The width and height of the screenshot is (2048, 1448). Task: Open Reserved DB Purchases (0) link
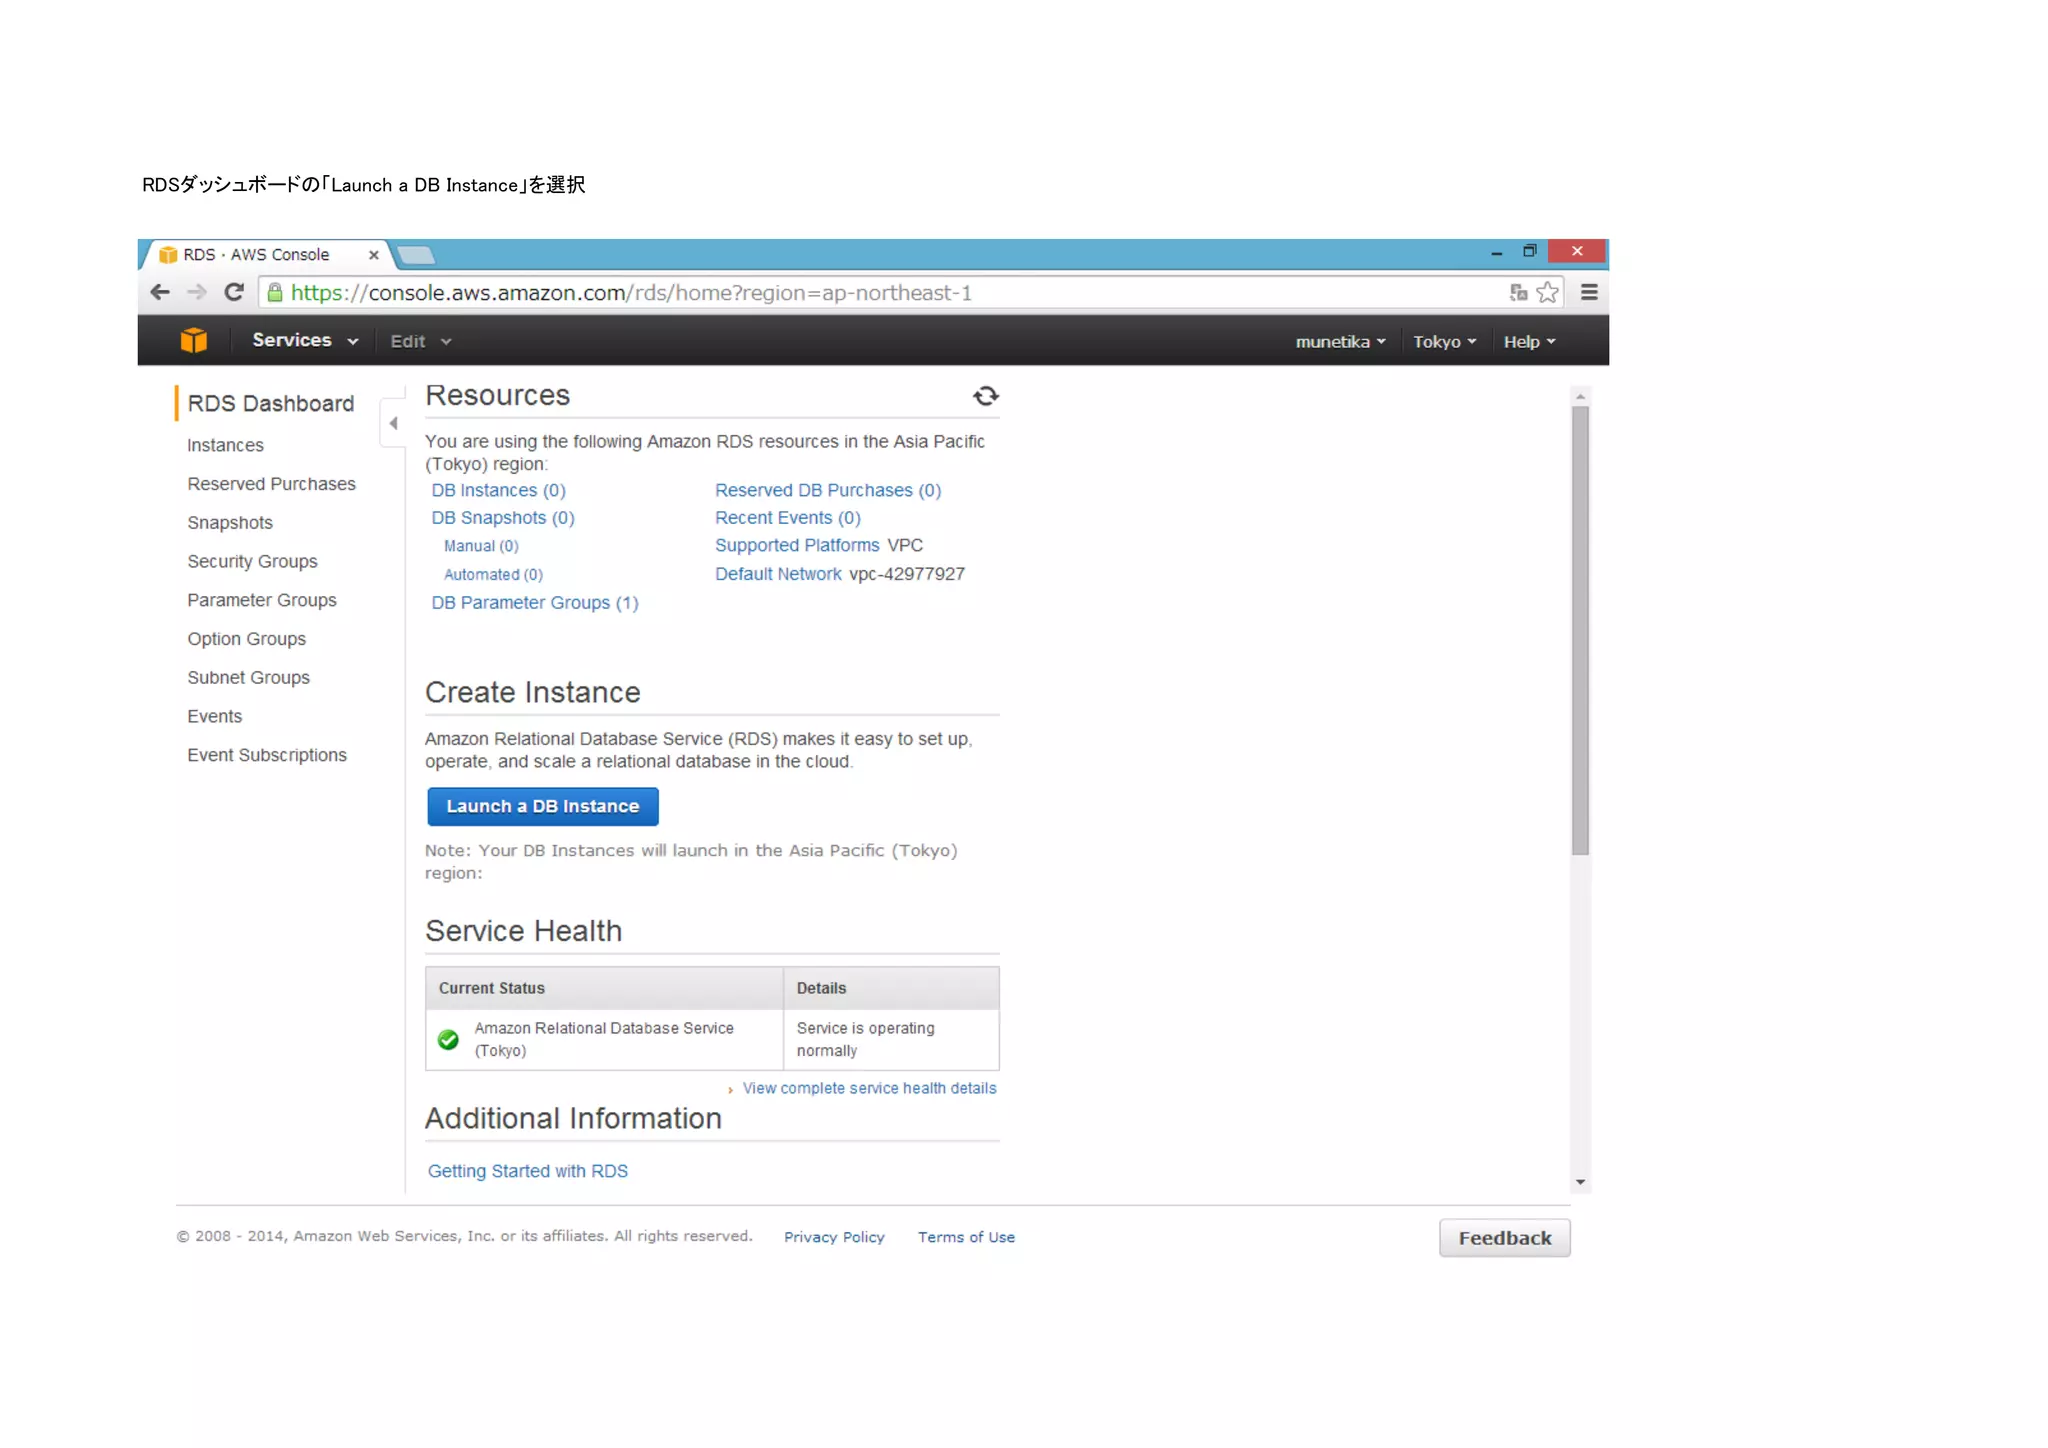[x=828, y=491]
